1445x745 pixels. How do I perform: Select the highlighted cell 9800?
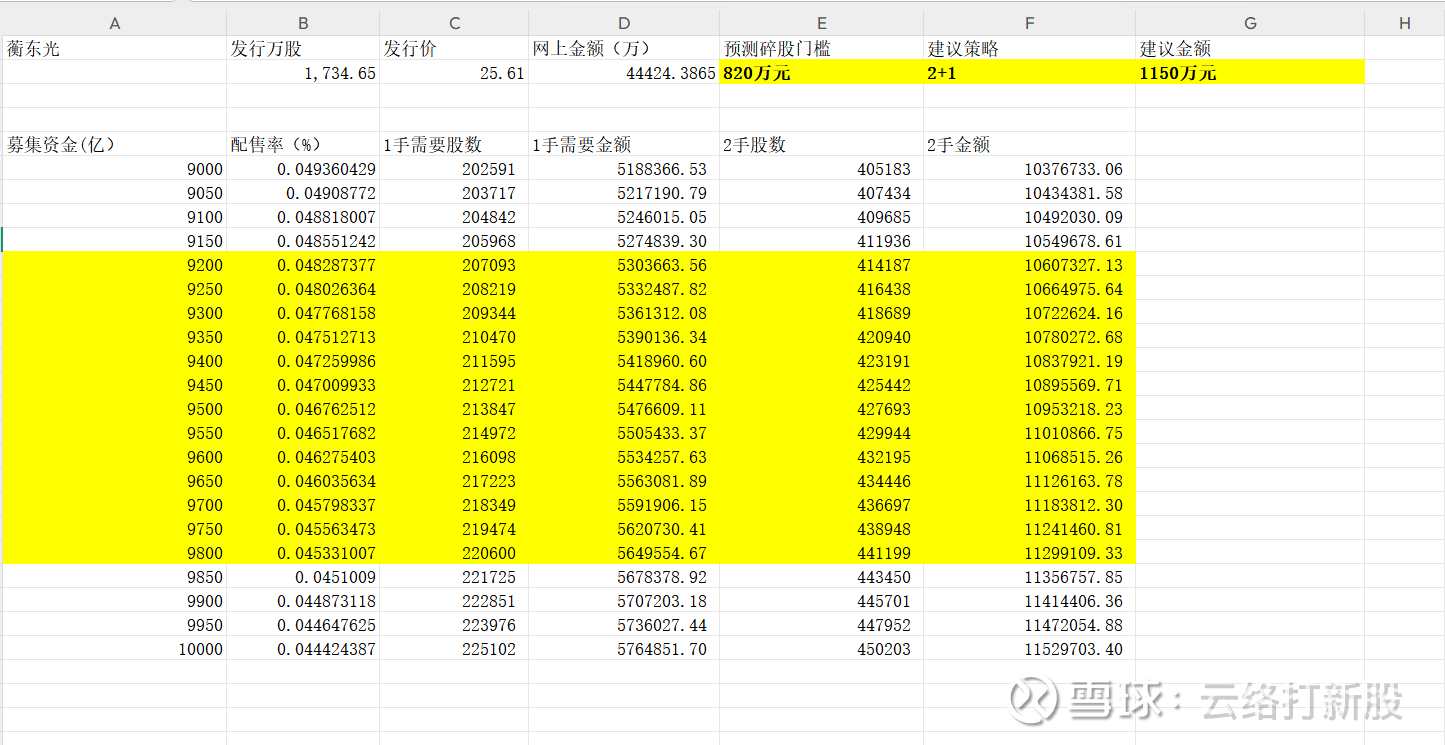pyautogui.click(x=114, y=553)
